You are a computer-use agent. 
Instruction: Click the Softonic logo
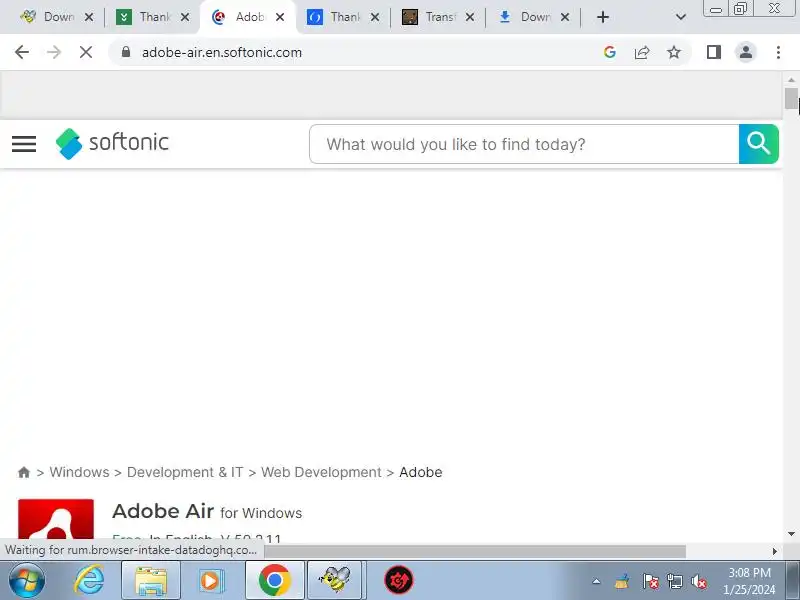112,143
